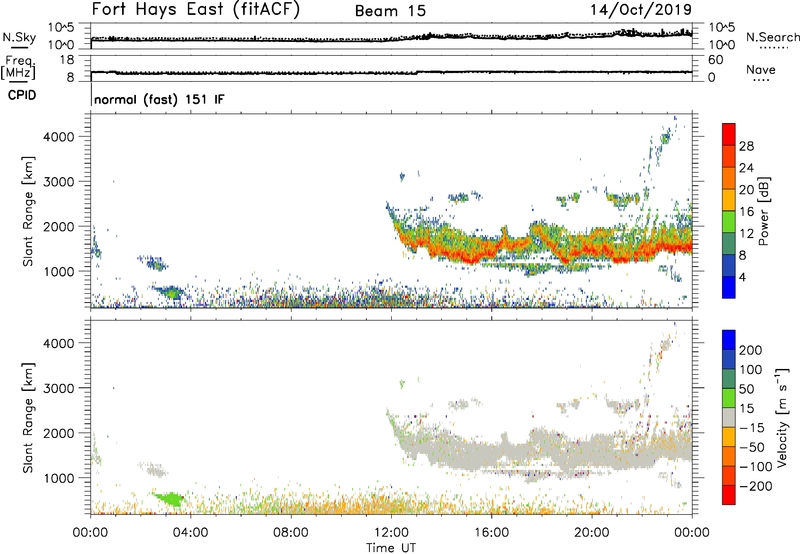Click the '-50' Velocity colorbar label
The width and height of the screenshot is (800, 554).
click(x=752, y=447)
